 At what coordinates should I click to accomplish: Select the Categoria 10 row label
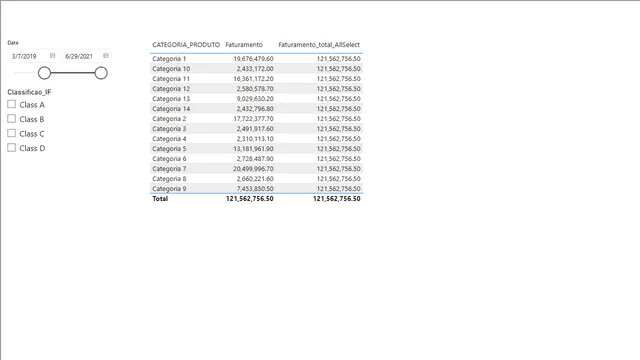[x=171, y=69]
